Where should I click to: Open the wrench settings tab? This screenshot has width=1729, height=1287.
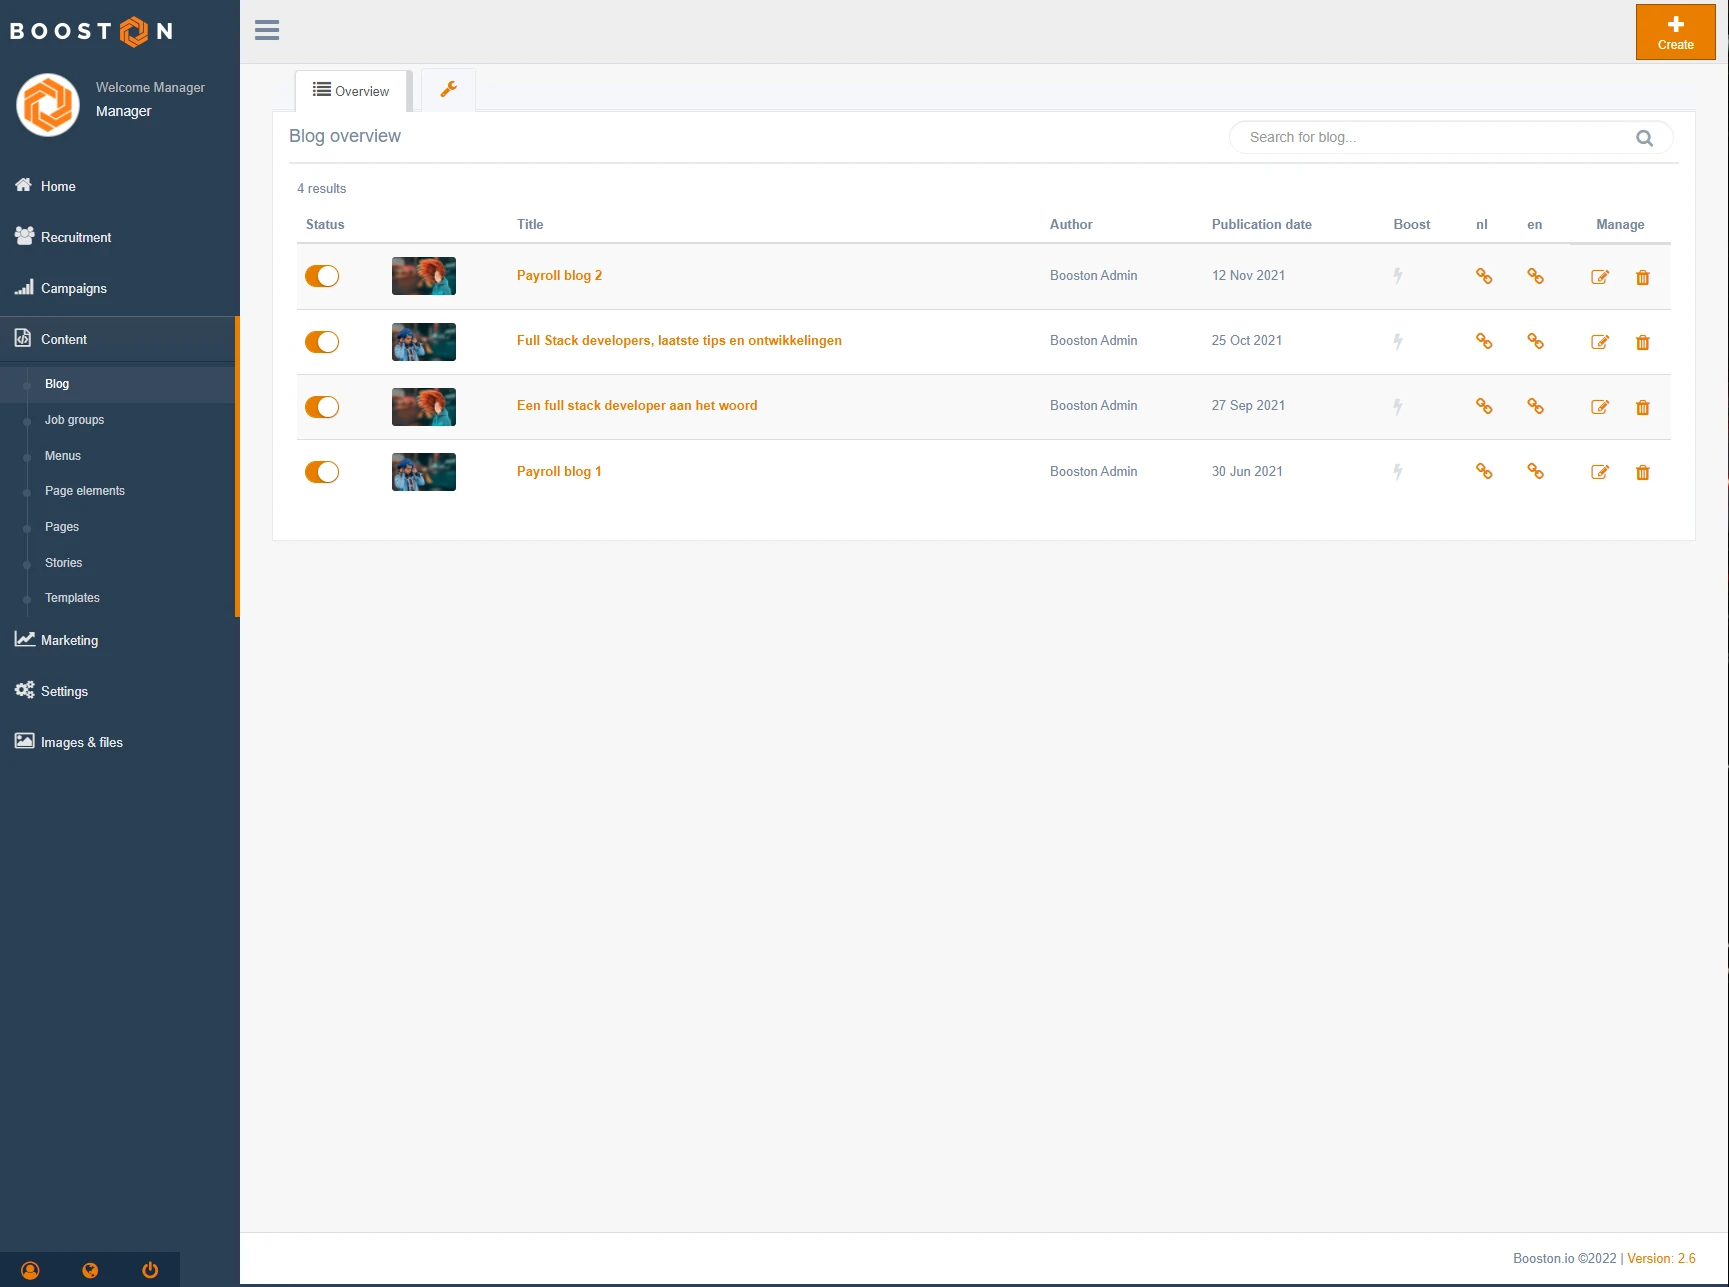(448, 90)
